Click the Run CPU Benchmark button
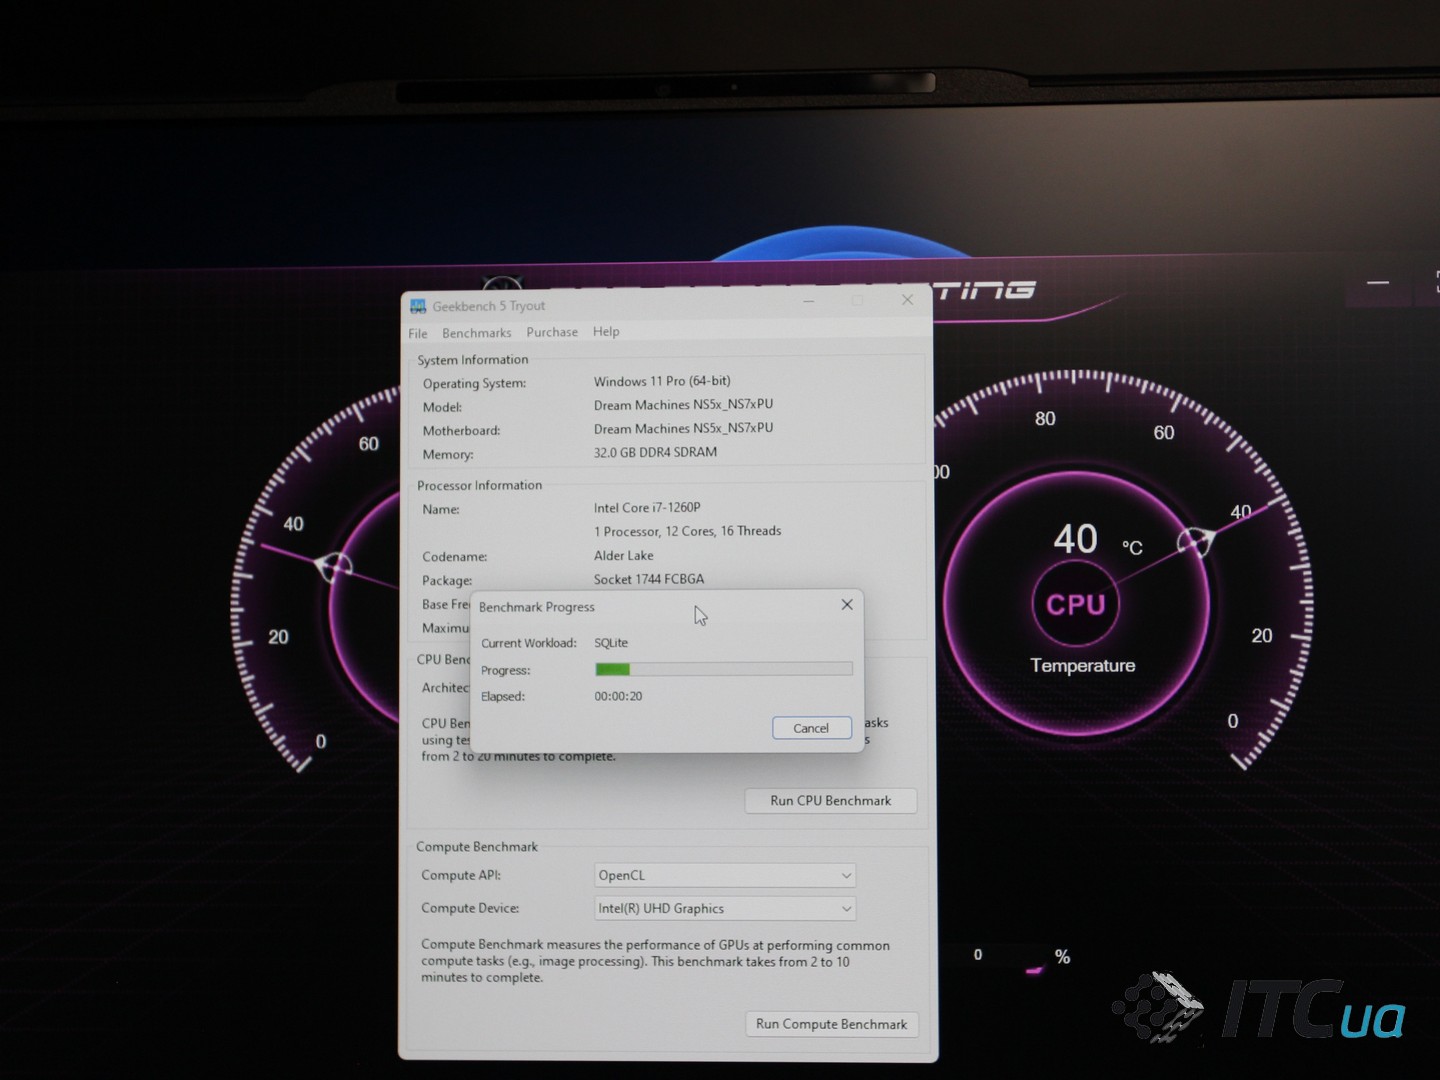 pos(830,800)
